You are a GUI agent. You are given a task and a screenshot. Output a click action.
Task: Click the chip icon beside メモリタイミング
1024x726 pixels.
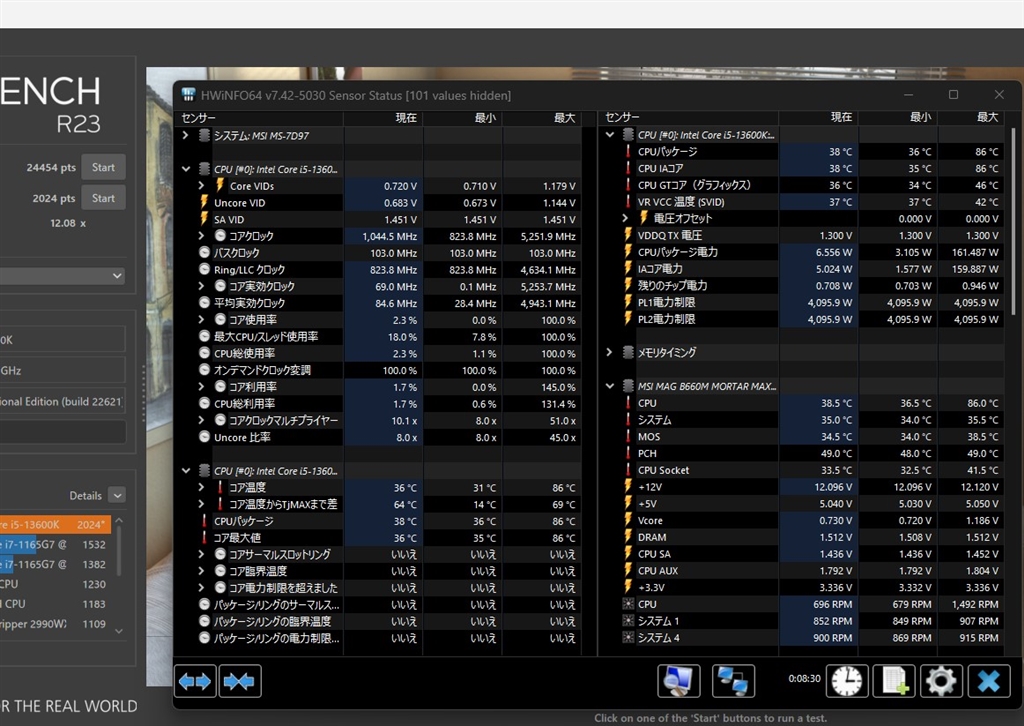coord(628,353)
